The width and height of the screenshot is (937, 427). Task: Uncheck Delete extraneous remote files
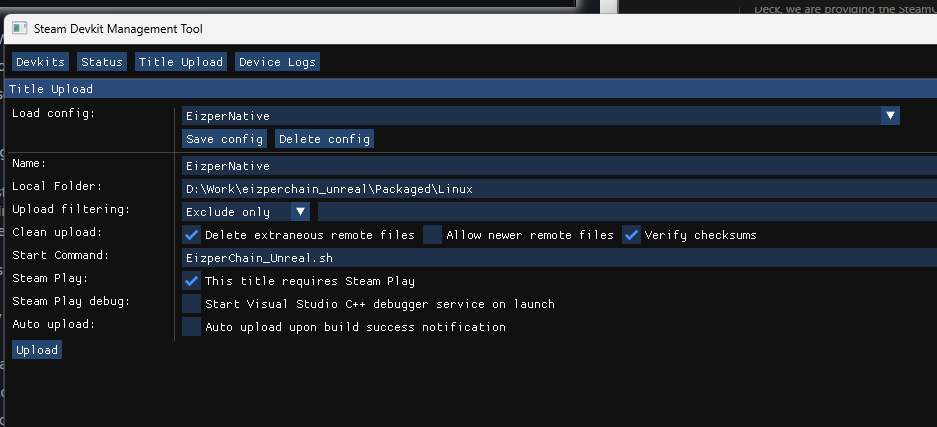192,235
